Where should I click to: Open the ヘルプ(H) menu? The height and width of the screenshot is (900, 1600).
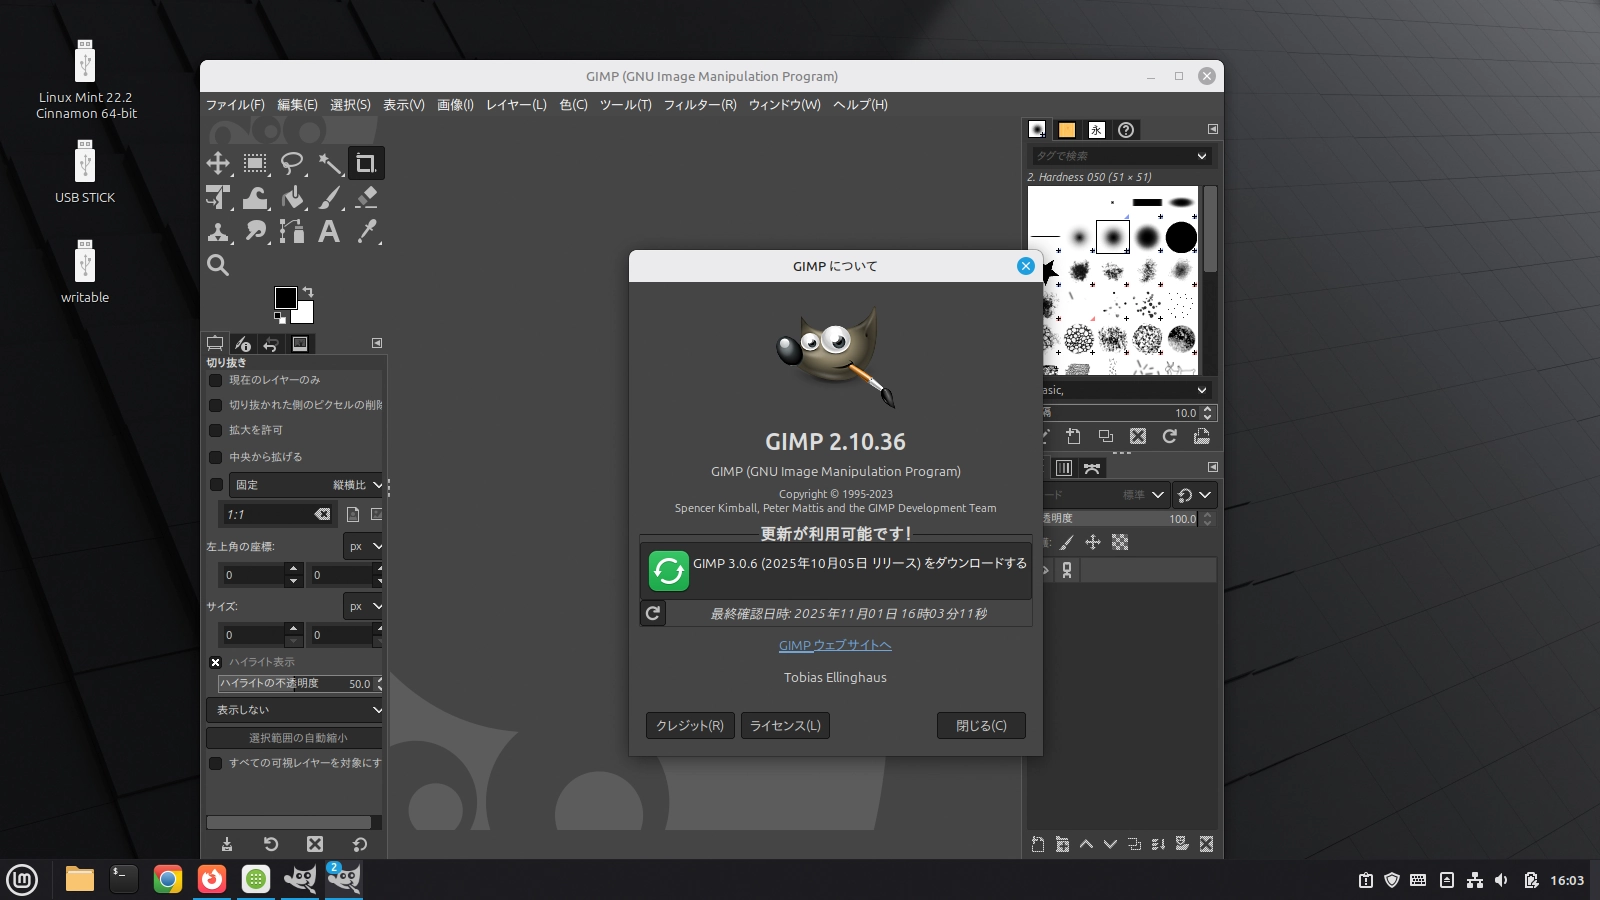click(860, 104)
